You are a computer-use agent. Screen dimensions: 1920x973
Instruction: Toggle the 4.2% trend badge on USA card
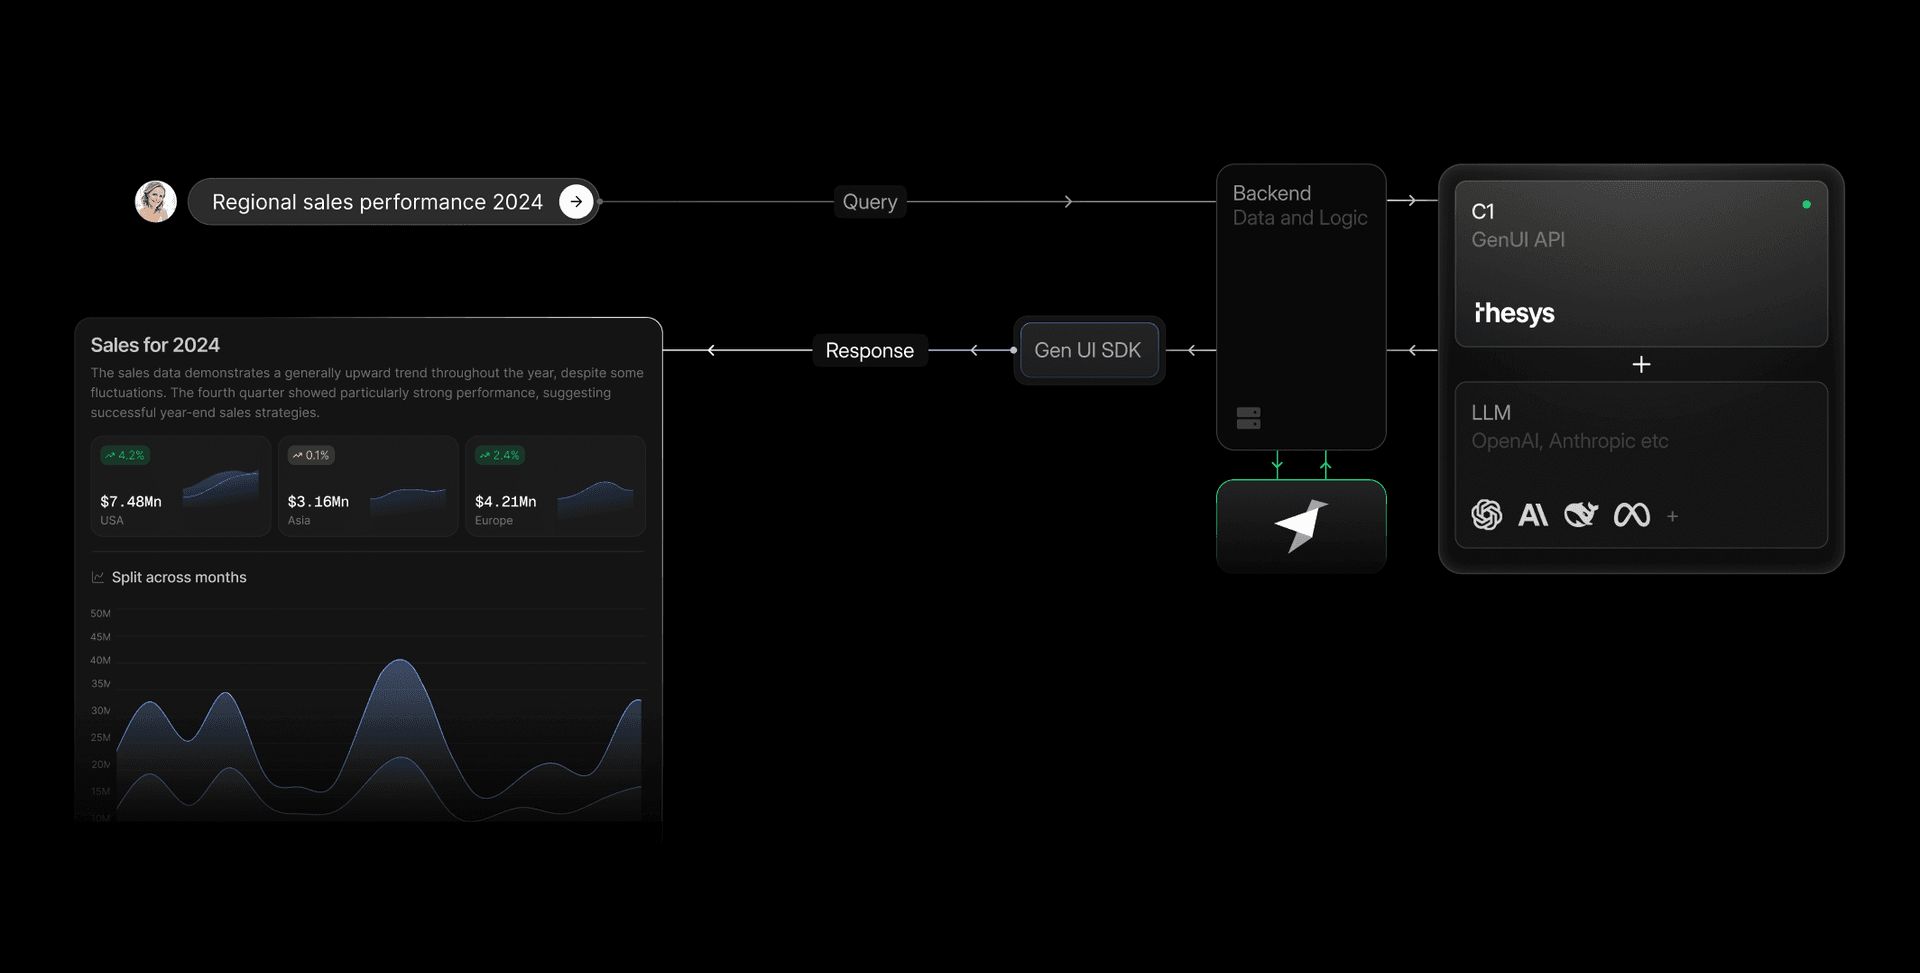point(124,455)
